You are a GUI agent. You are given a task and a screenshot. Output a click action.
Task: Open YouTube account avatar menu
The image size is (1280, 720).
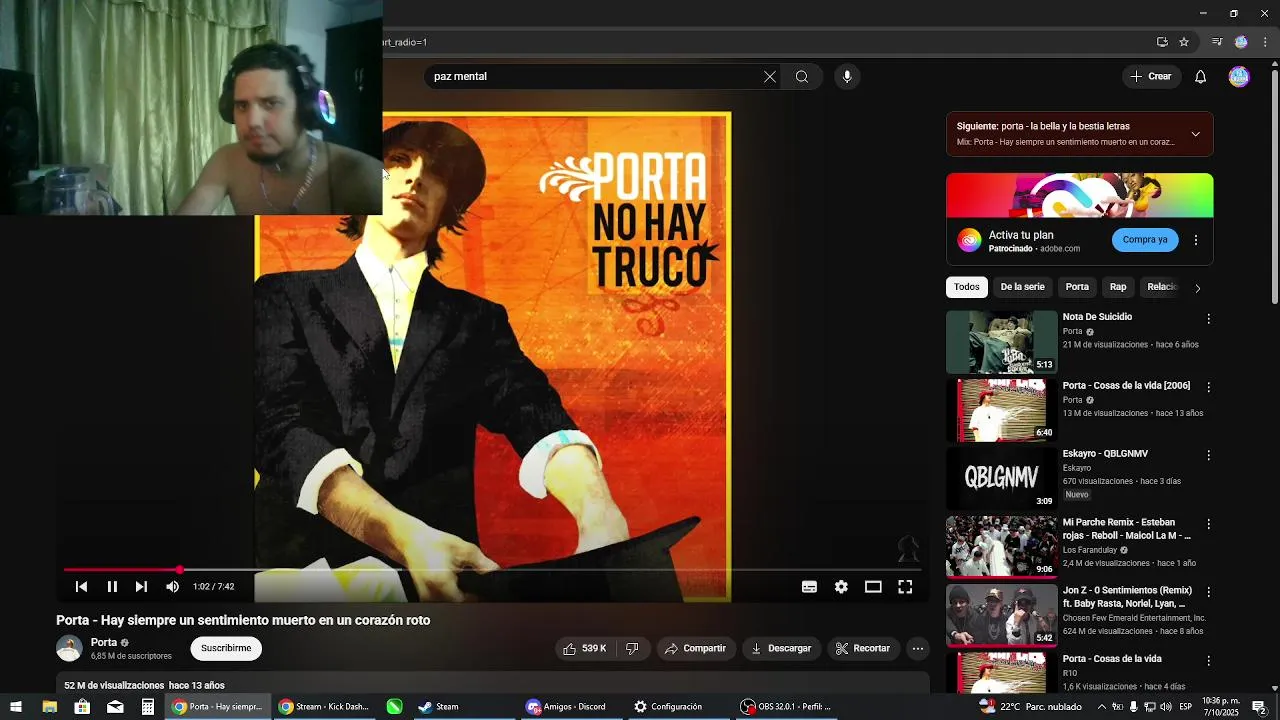click(1239, 77)
